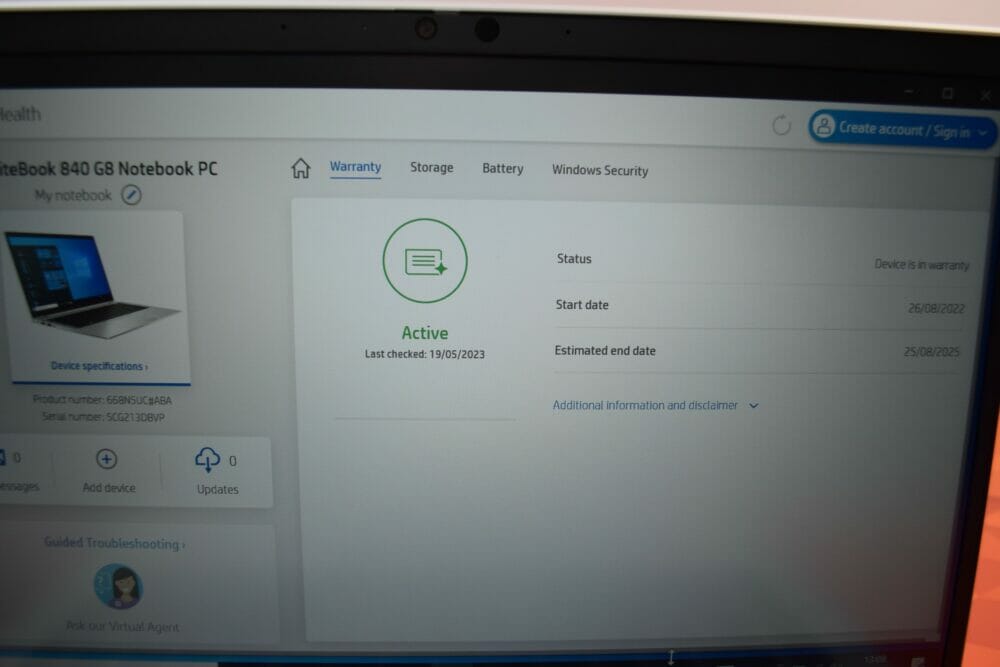Expand Additional information and disclaimer
1000x667 pixels.
754,406
